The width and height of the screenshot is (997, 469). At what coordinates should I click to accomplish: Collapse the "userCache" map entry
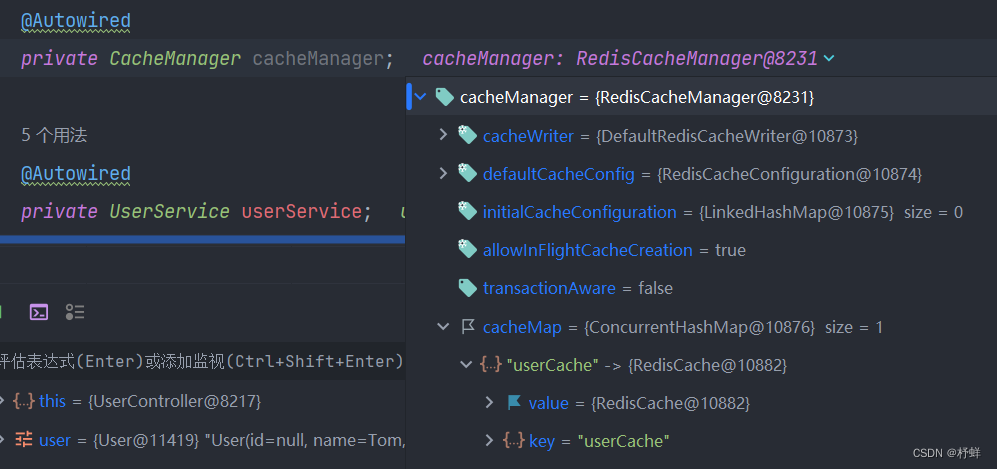pos(466,365)
